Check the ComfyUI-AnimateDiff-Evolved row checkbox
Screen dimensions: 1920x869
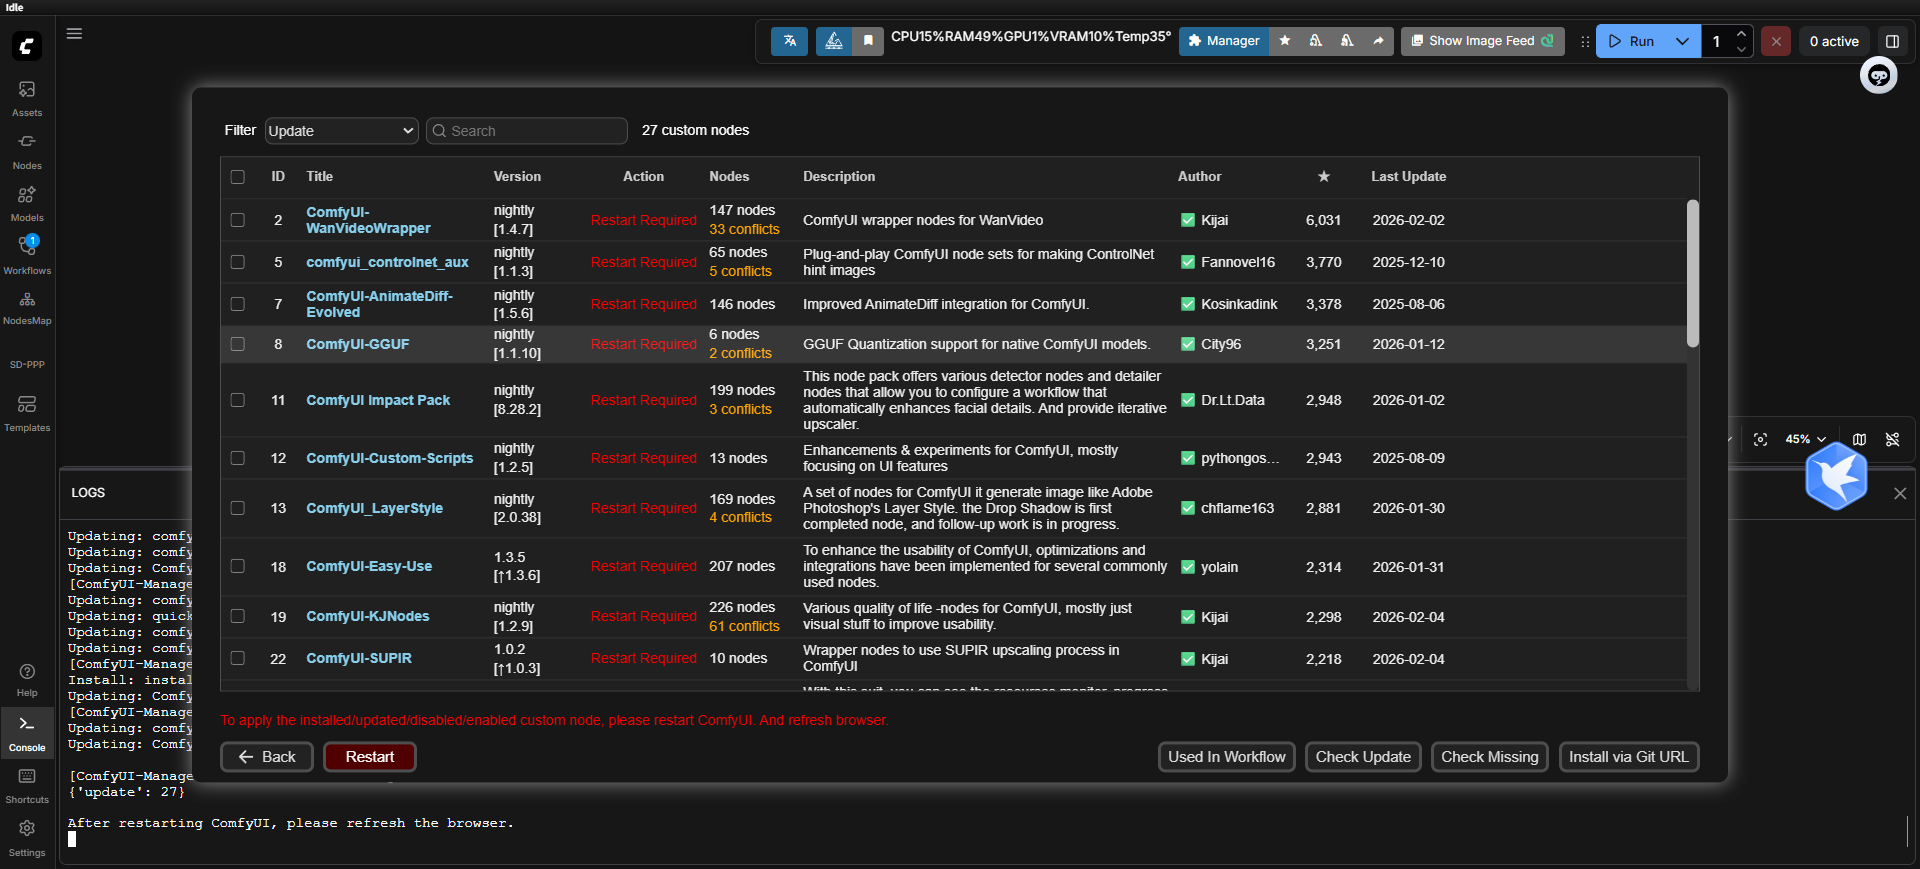pos(238,304)
